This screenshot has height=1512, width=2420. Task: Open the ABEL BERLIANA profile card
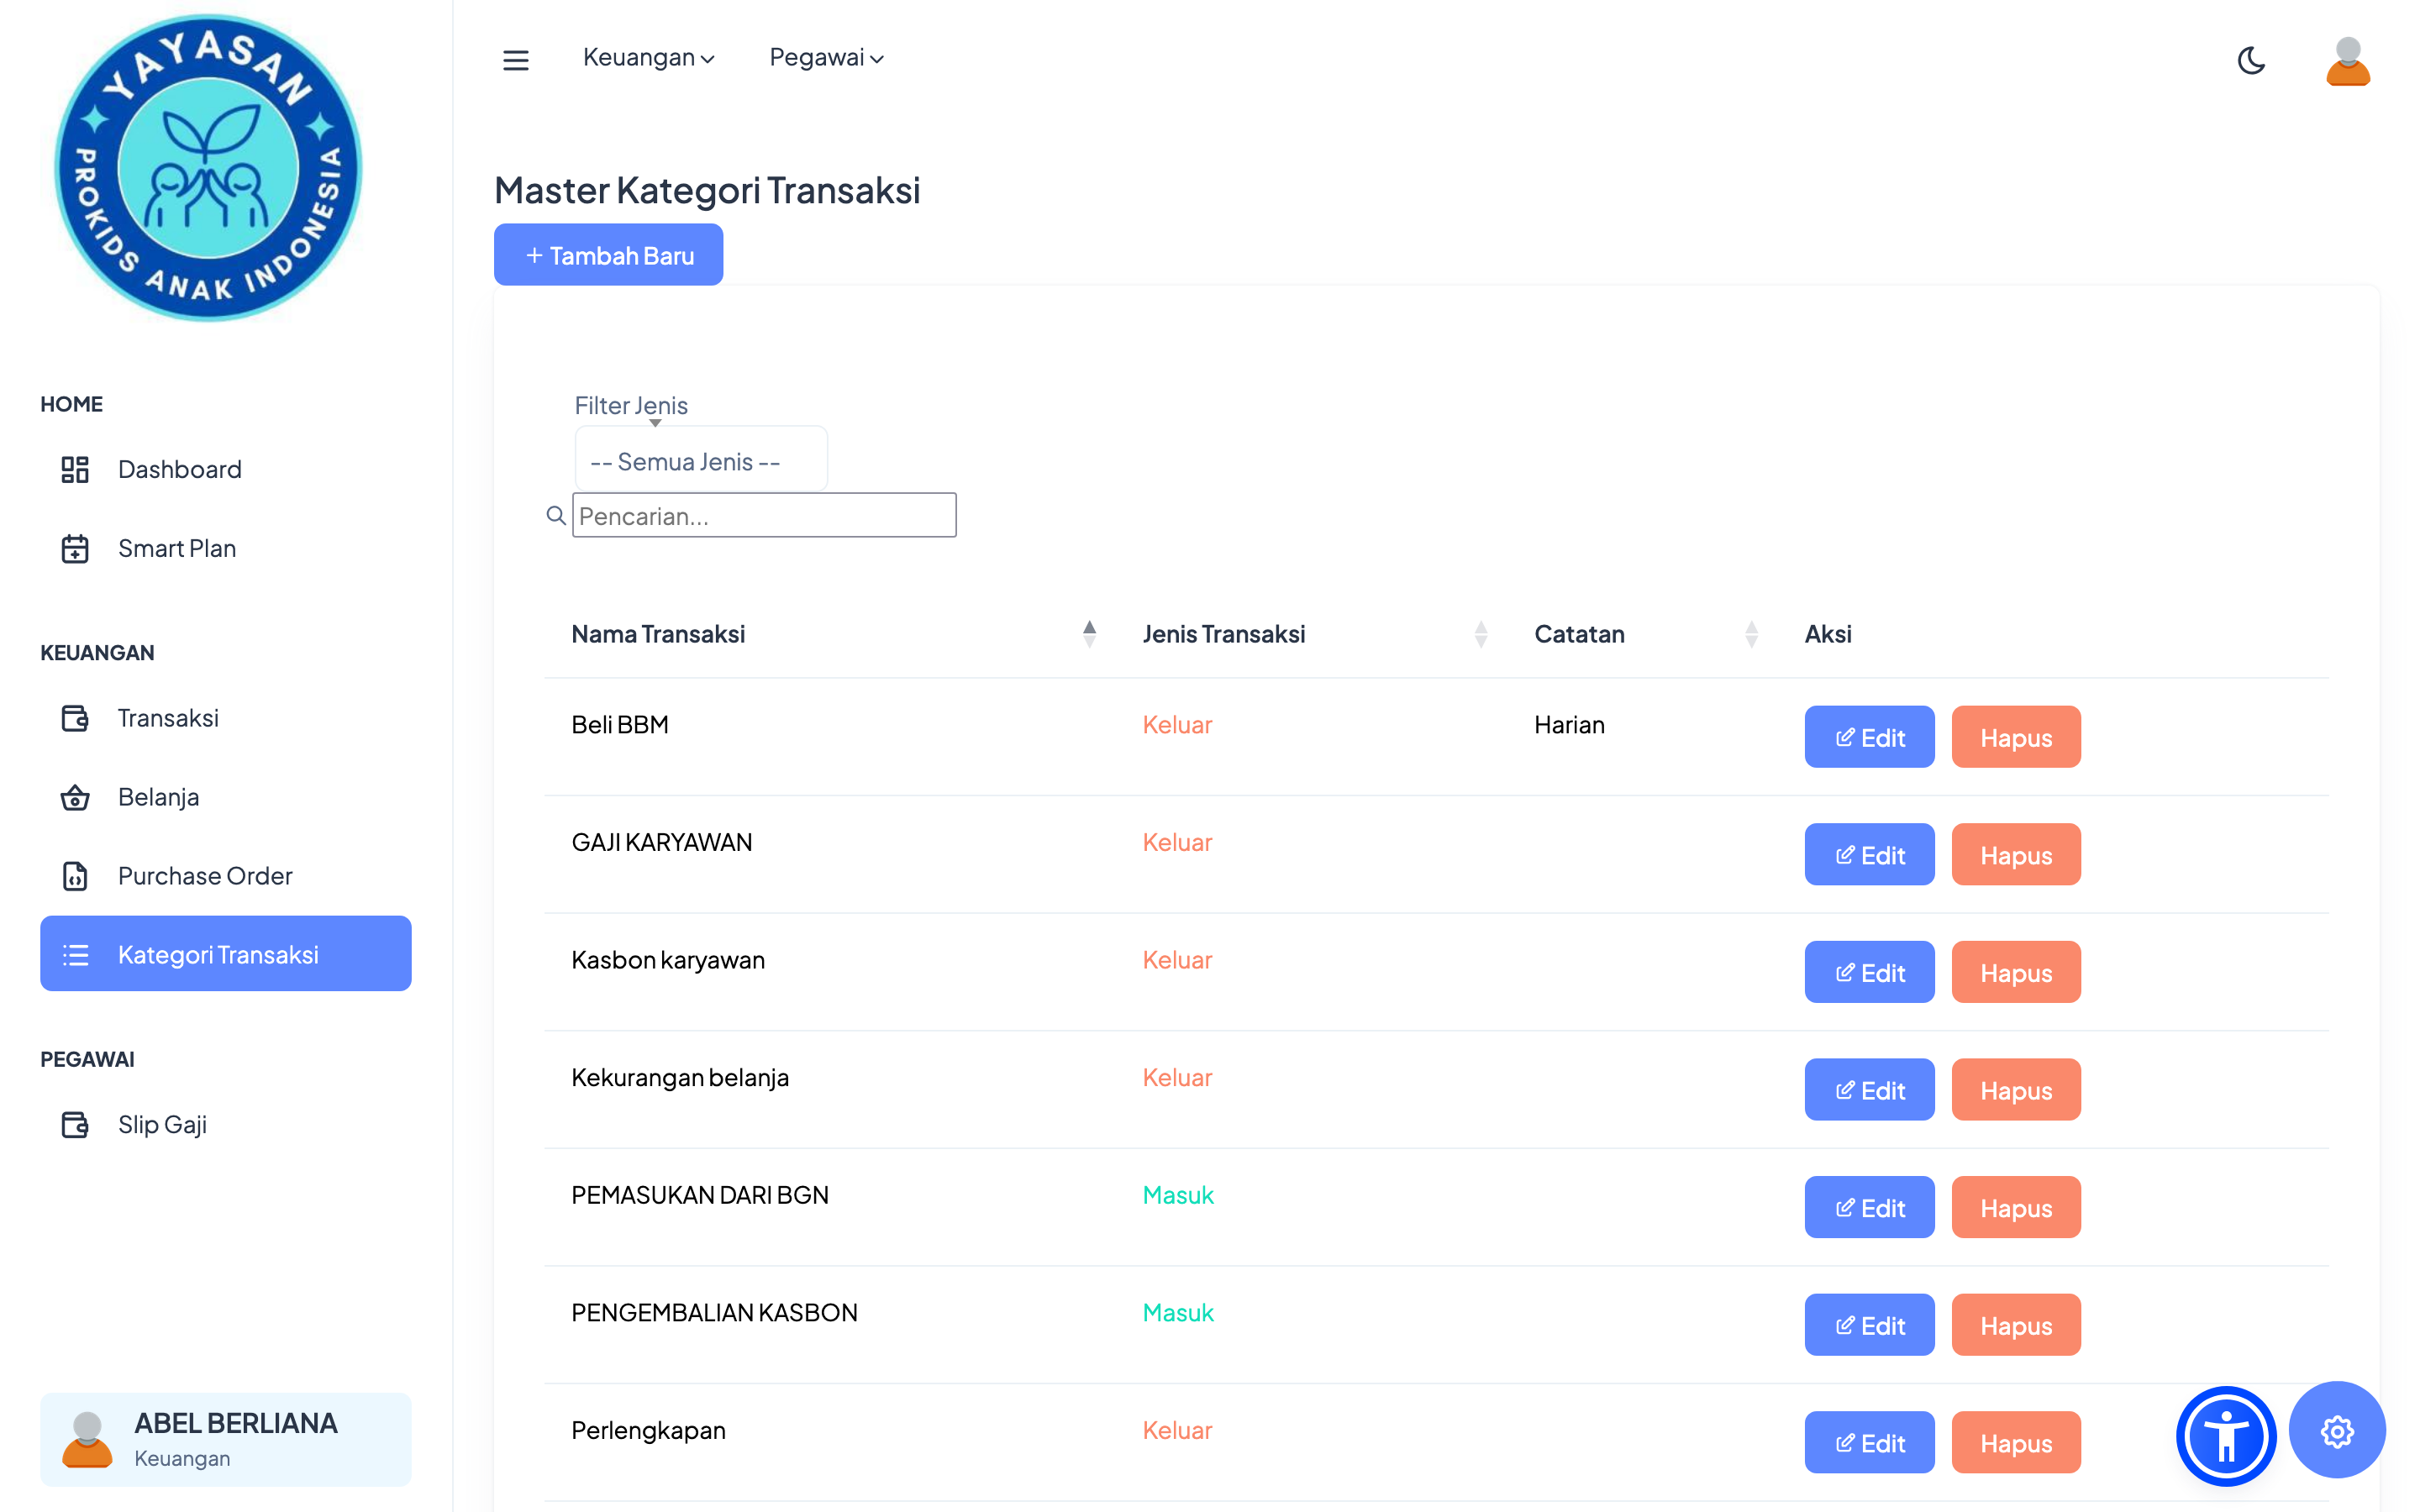(226, 1439)
